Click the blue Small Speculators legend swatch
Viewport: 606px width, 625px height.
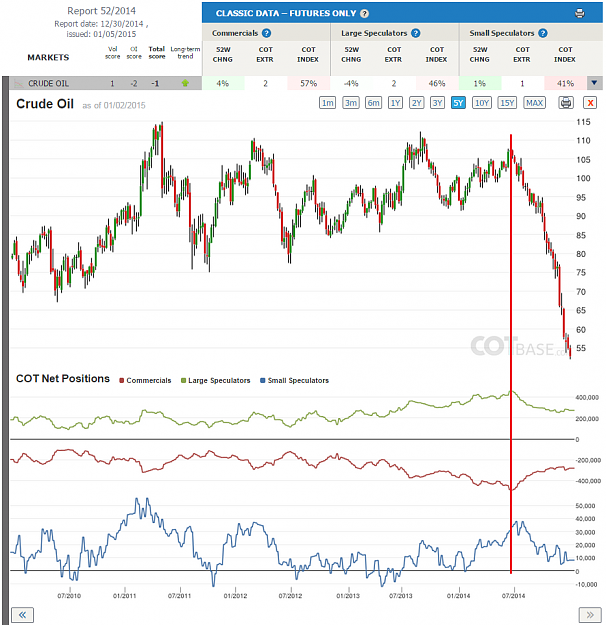pos(263,381)
